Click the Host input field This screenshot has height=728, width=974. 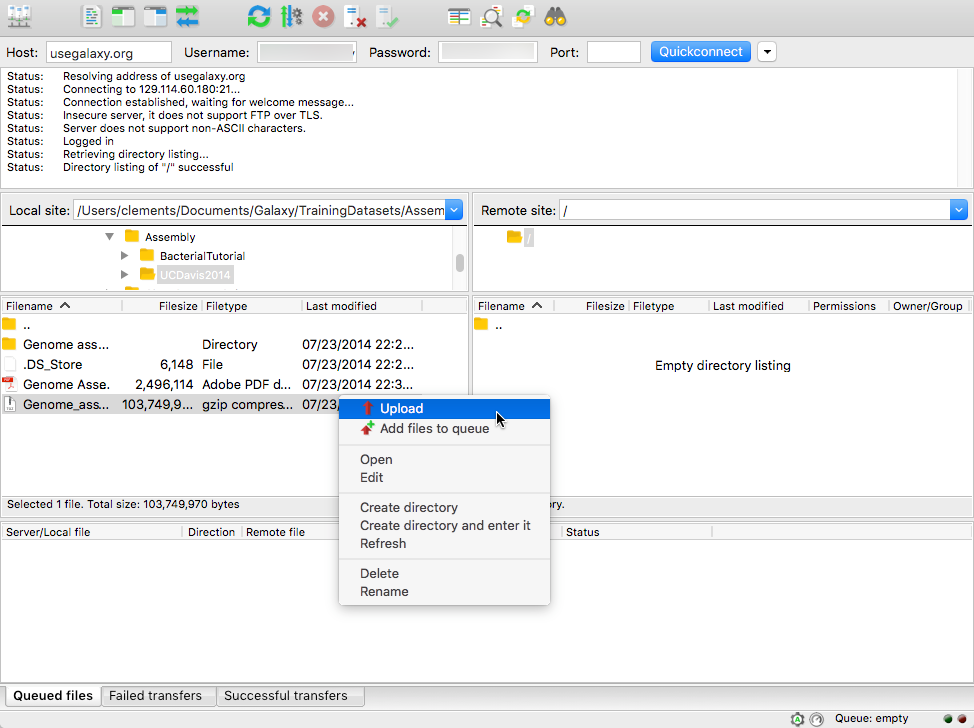pos(109,52)
